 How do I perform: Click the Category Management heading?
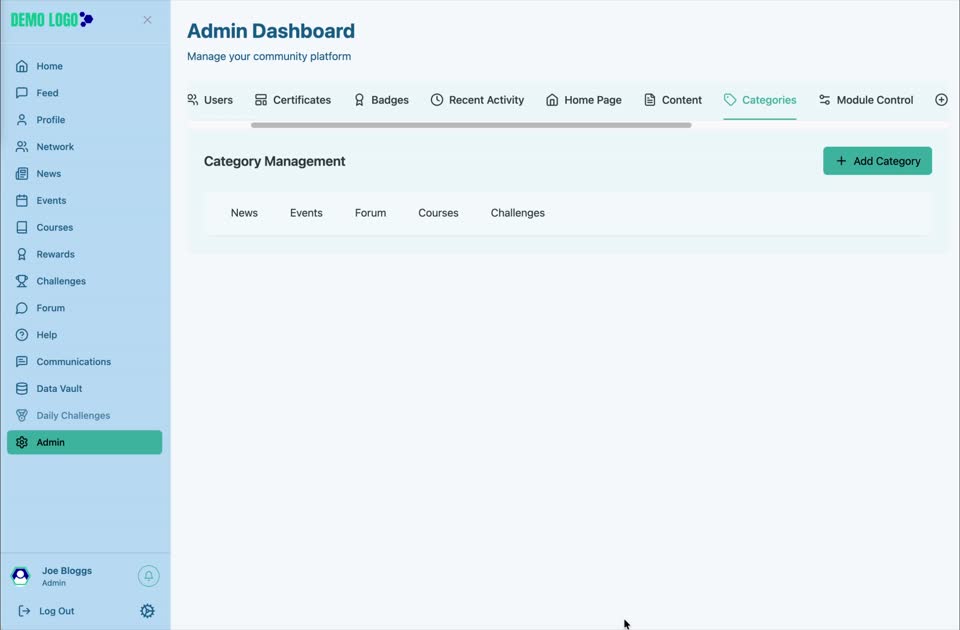pyautogui.click(x=274, y=161)
